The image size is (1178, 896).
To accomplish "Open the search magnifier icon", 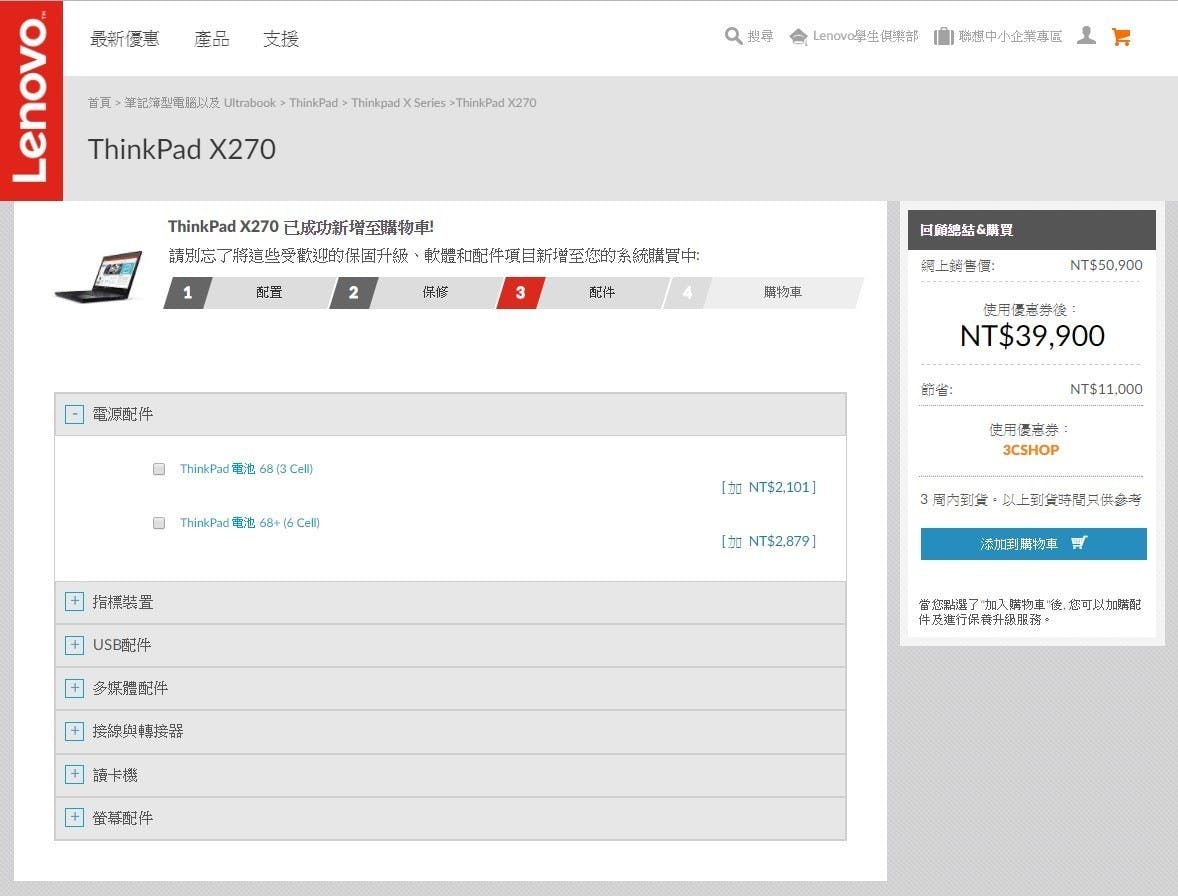I will tap(733, 36).
